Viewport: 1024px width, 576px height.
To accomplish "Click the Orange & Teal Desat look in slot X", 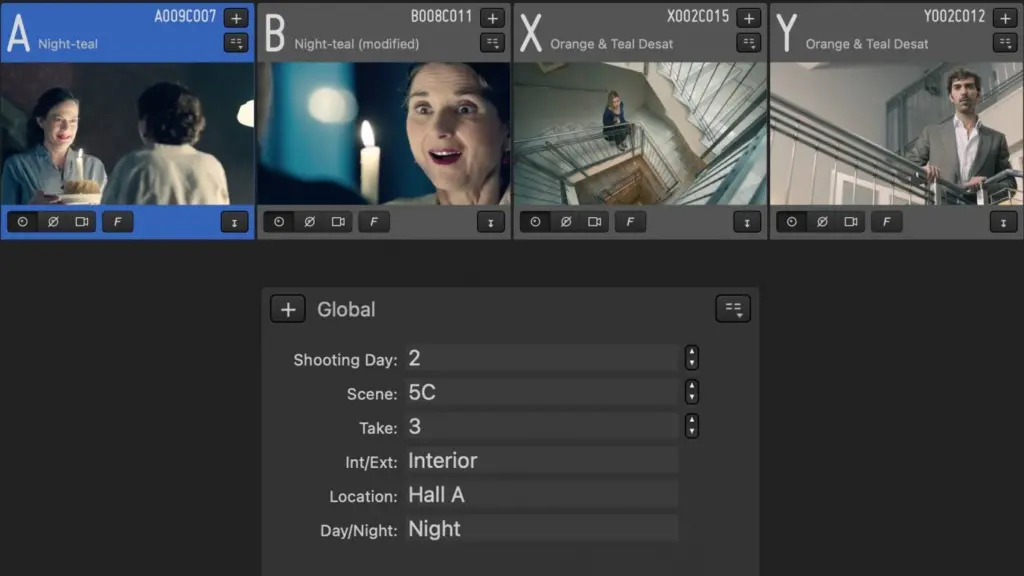I will (611, 44).
